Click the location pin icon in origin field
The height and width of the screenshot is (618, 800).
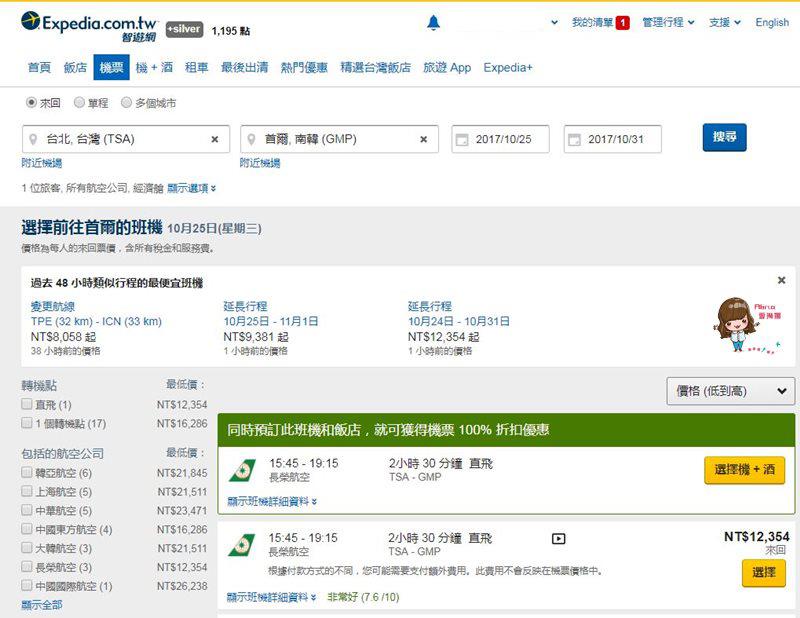click(33, 139)
